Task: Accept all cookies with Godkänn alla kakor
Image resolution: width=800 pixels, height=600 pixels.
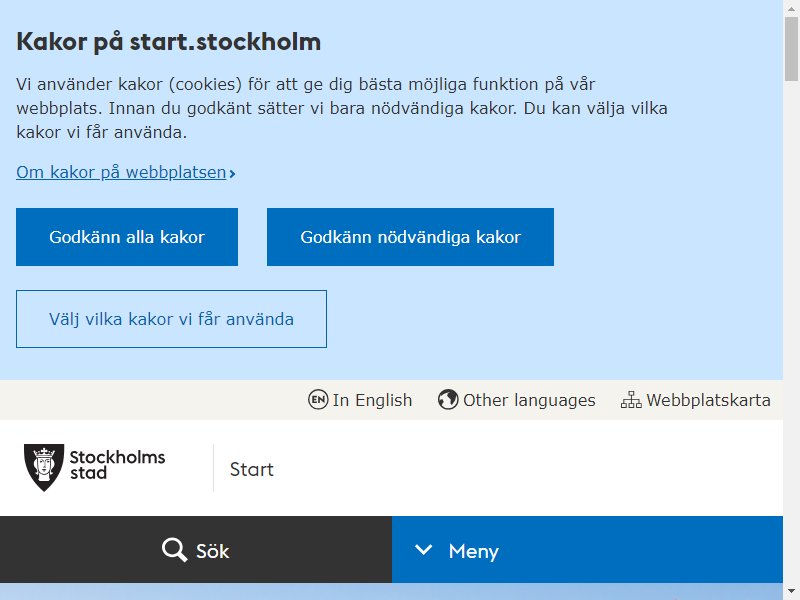Action: (127, 237)
